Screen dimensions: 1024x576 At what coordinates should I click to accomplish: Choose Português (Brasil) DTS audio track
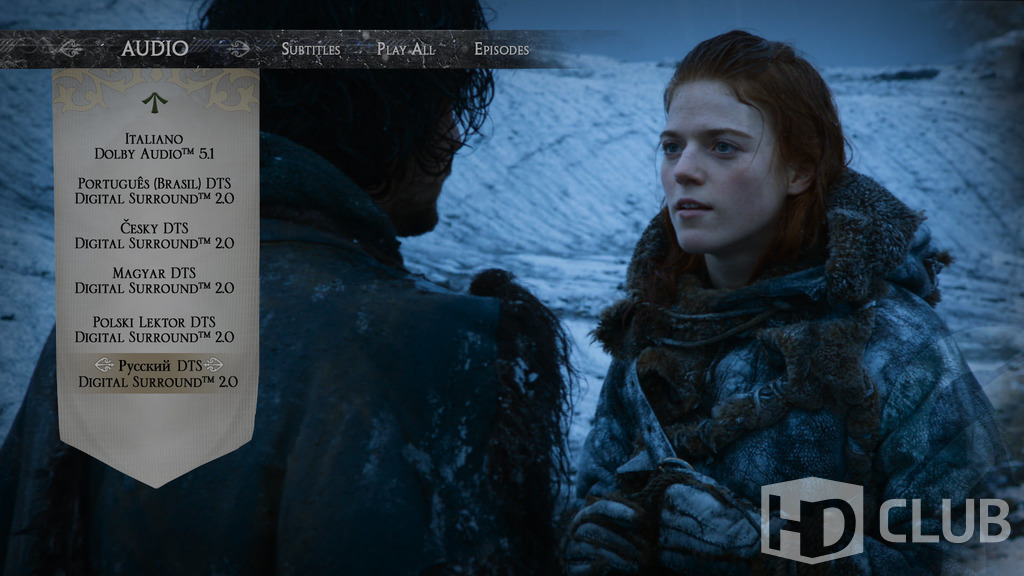click(154, 191)
